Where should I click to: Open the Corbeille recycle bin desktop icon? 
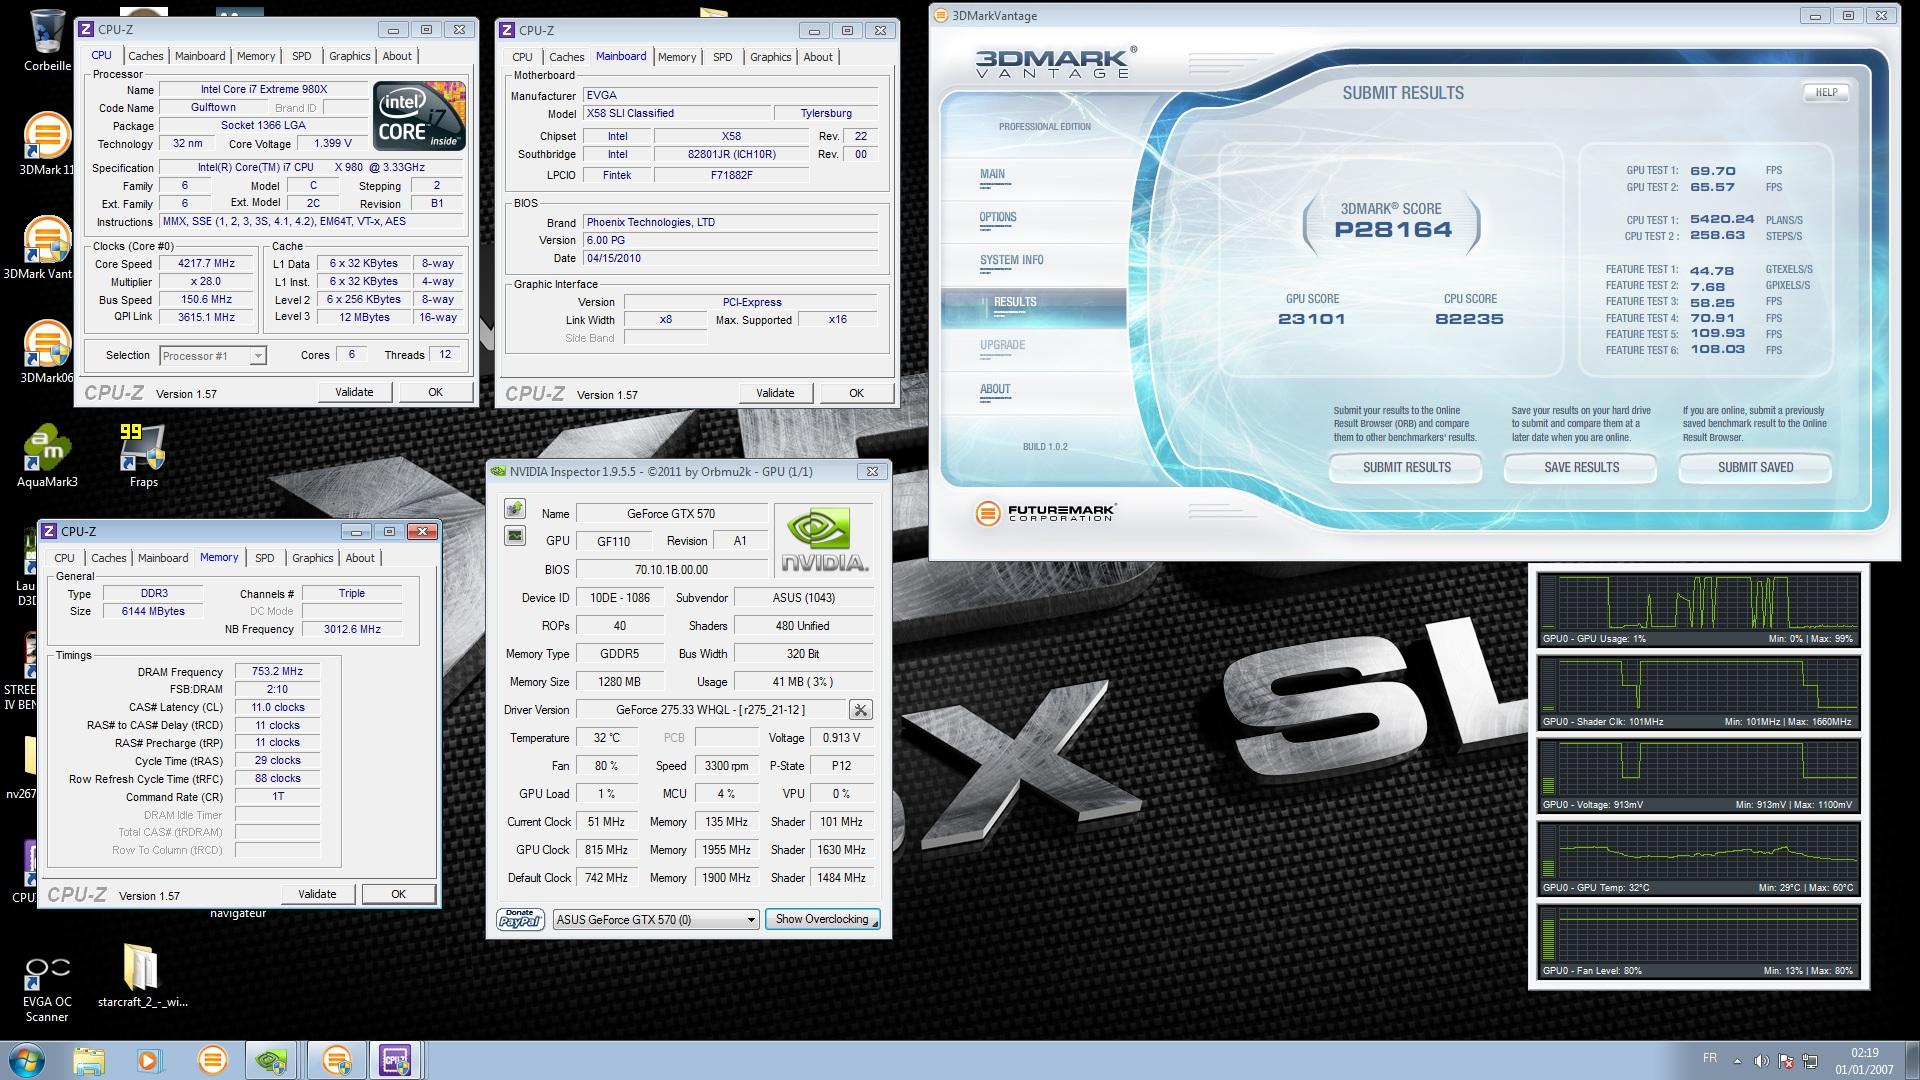(47, 41)
